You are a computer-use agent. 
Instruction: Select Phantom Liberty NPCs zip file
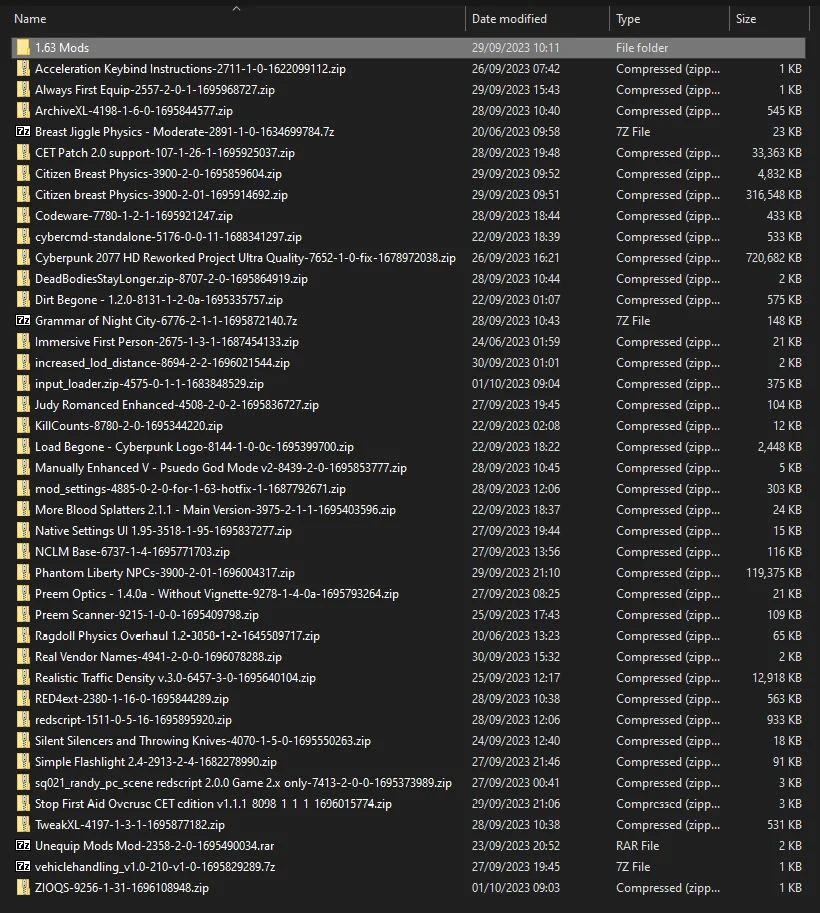point(165,572)
